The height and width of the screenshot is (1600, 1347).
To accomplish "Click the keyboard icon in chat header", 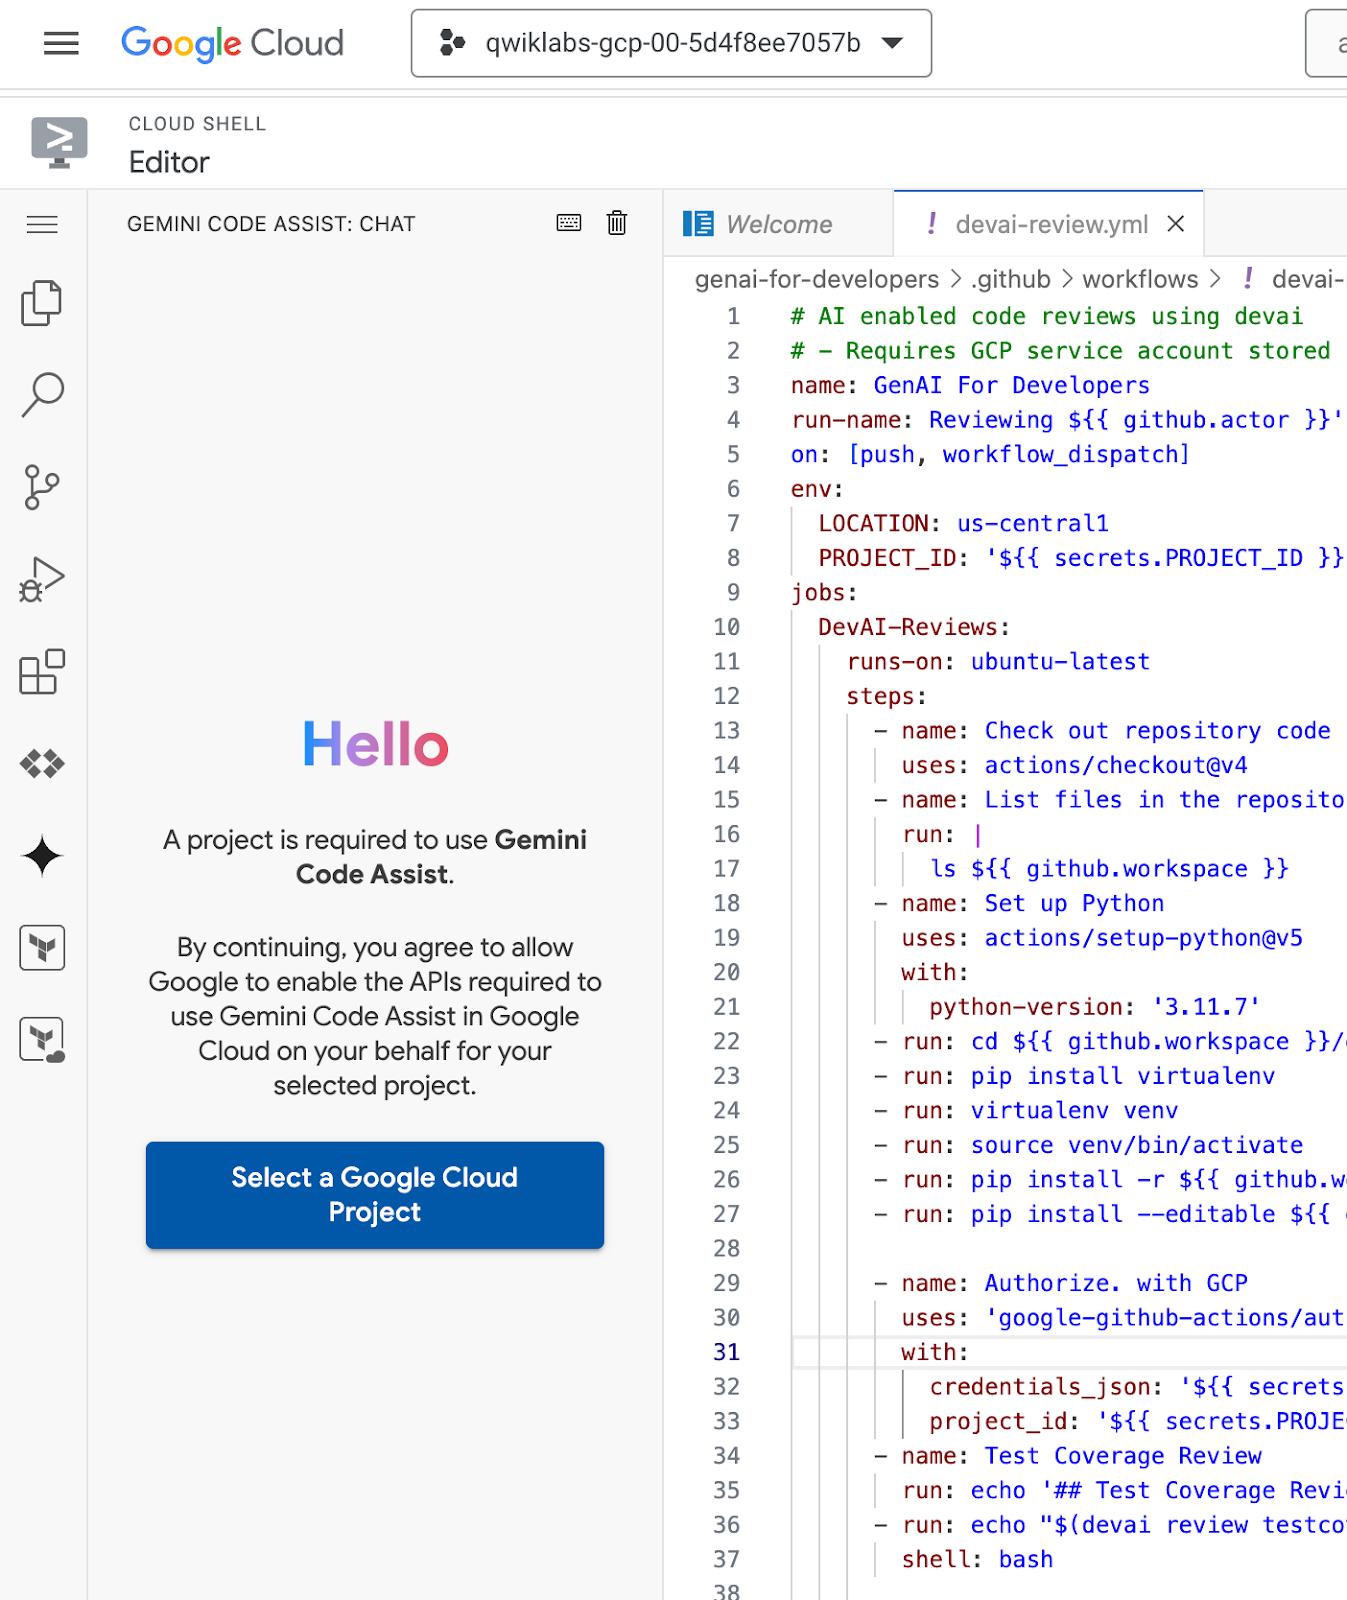I will (569, 223).
